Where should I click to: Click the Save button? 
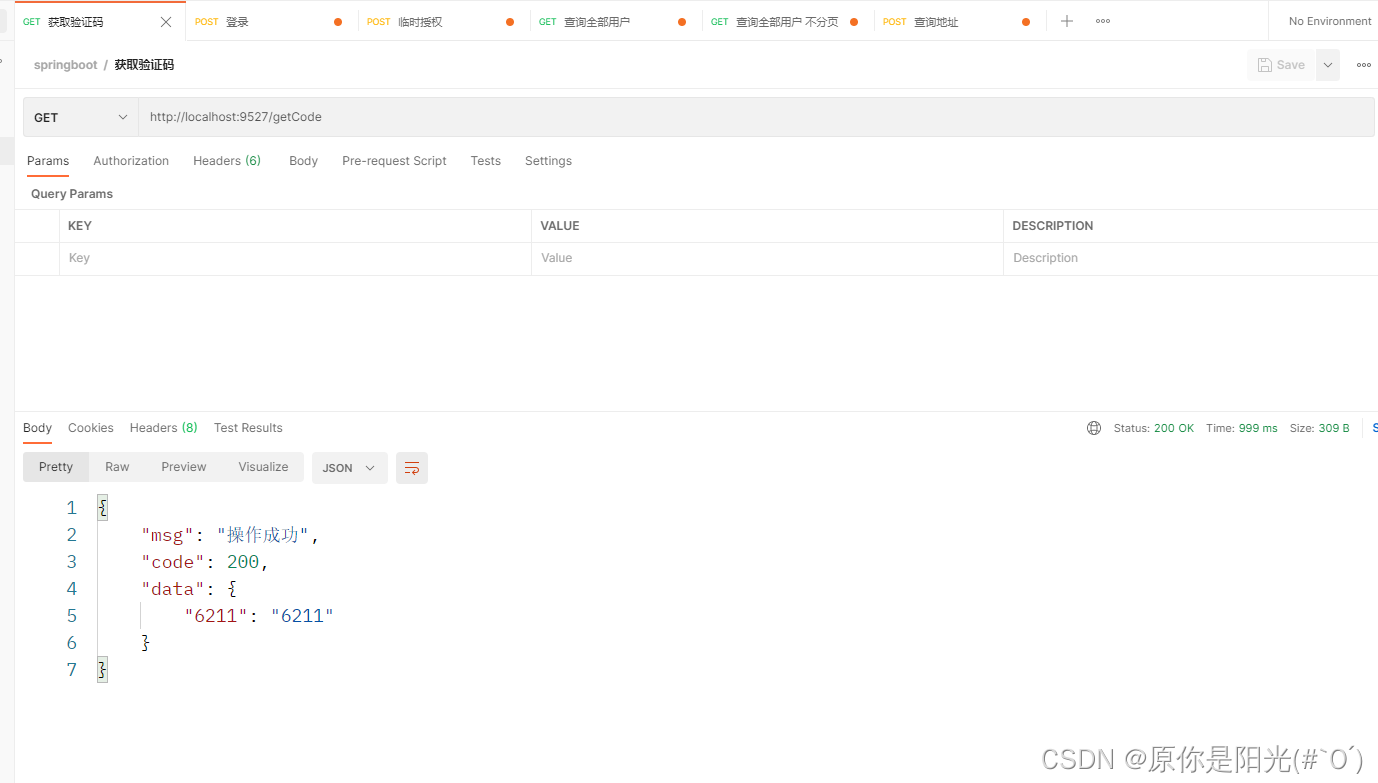click(1281, 65)
